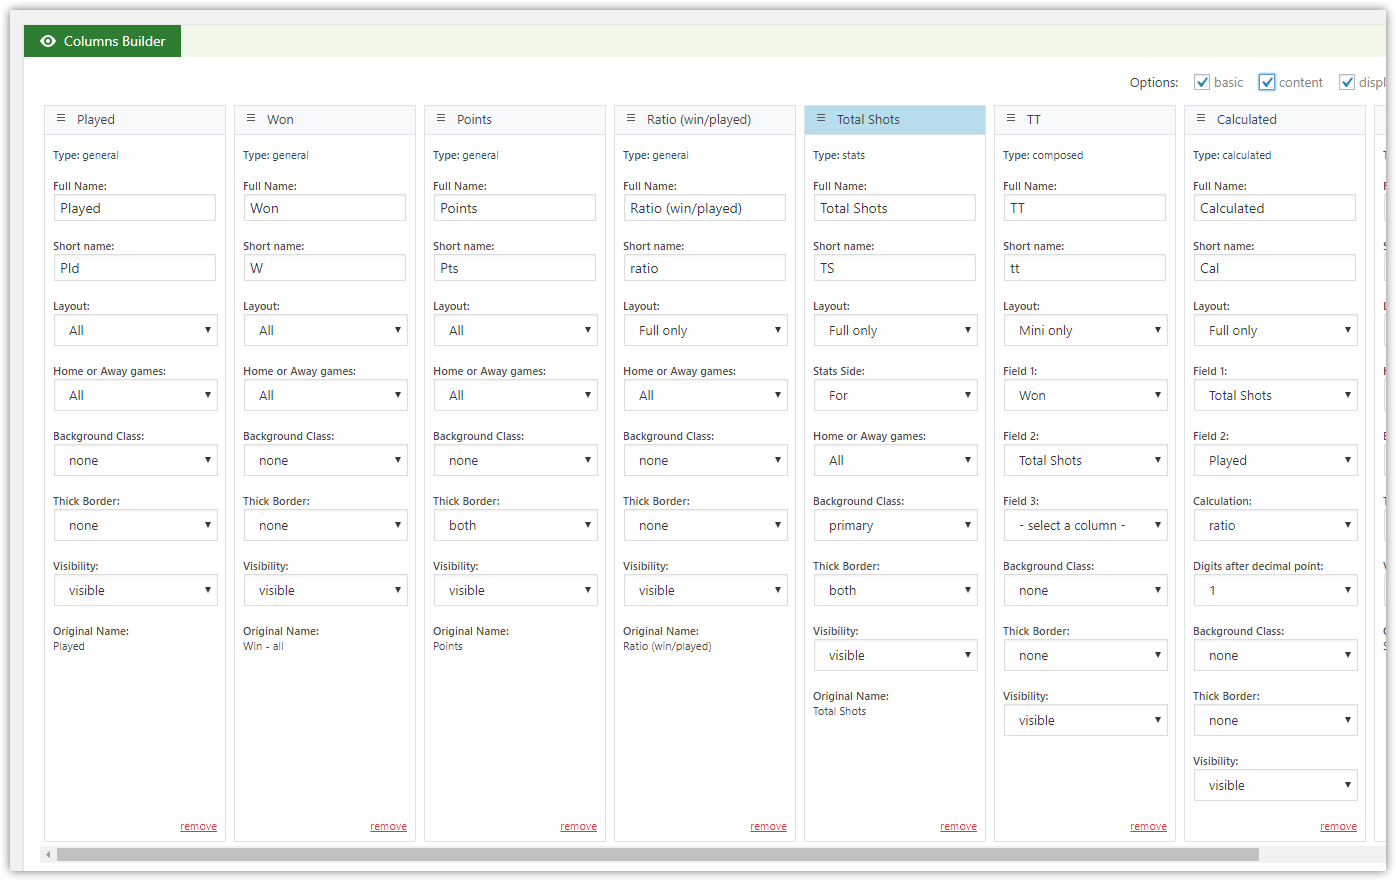Click the Calculated column header
1396x881 pixels.
1275,119
